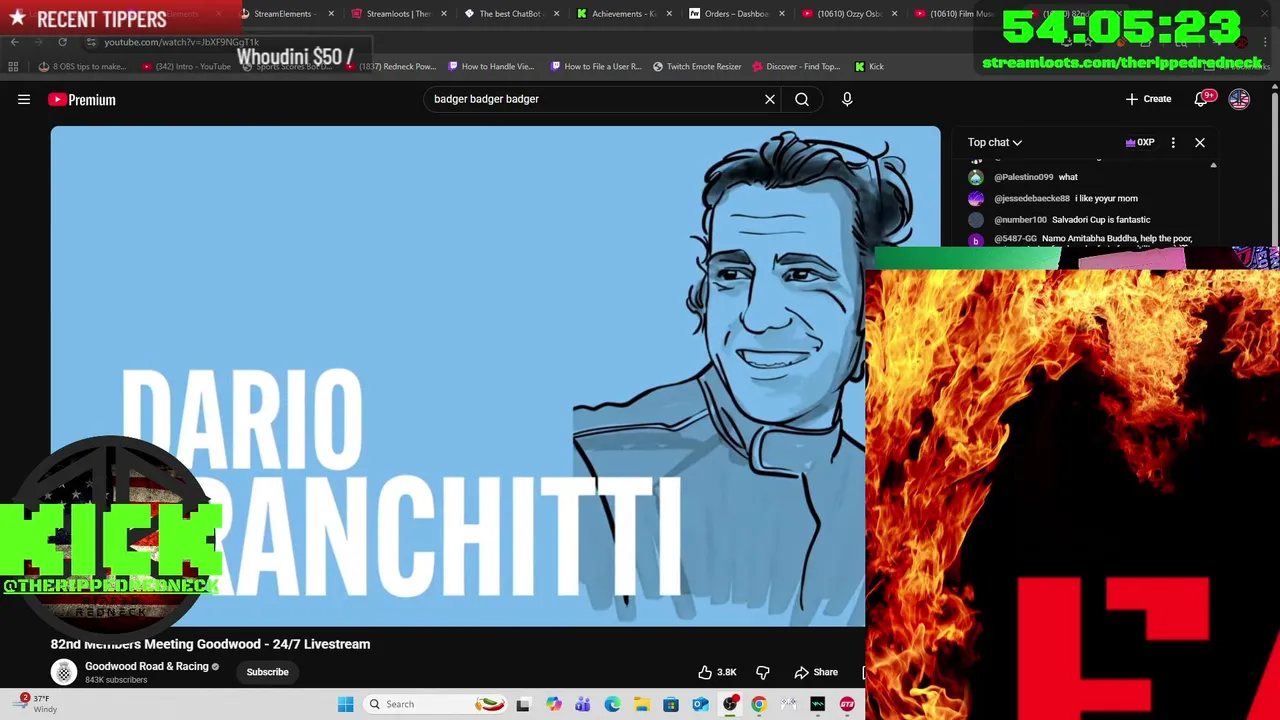
Task: Open the Twitch Emote Resizer bookmark
Action: 697,66
